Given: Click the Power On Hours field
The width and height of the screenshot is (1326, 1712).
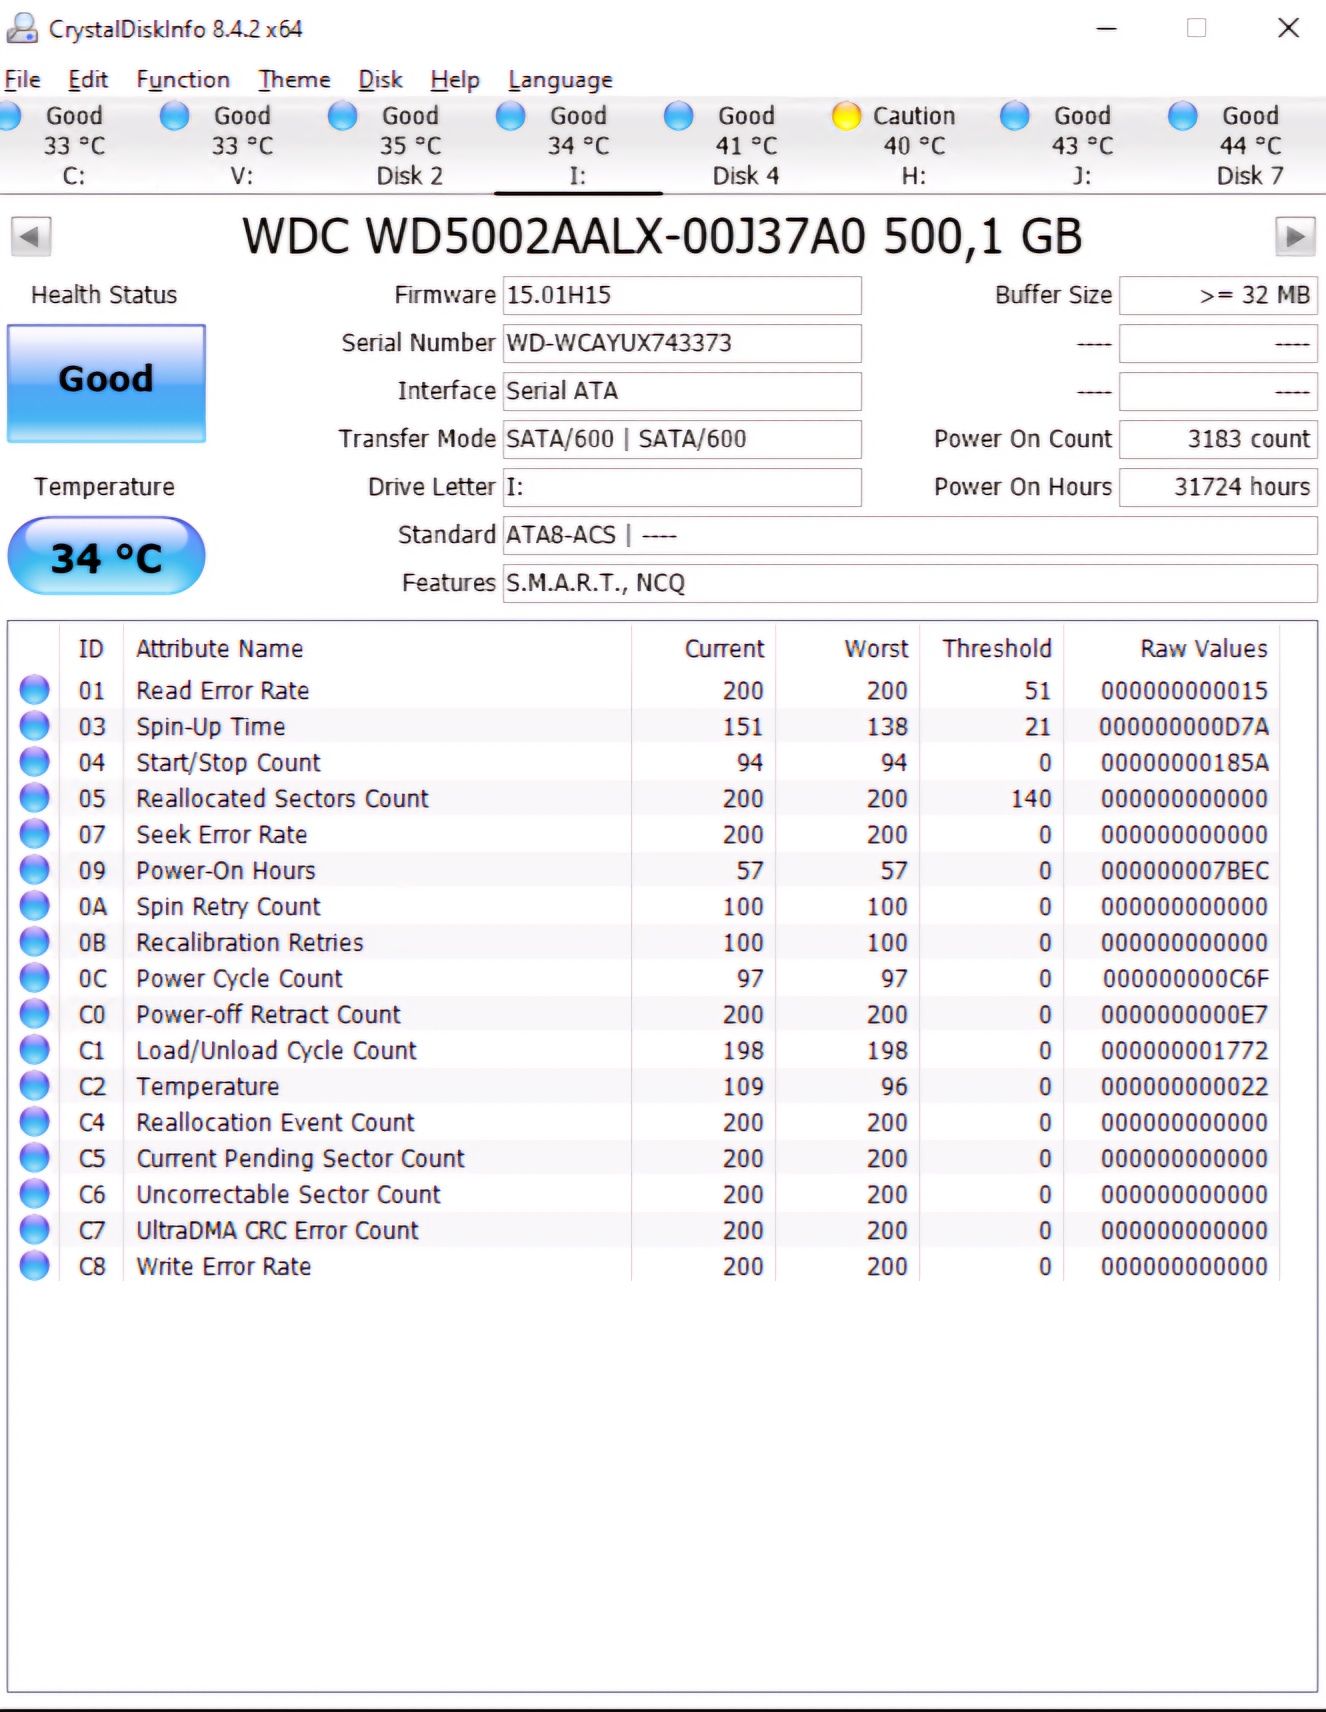Looking at the screenshot, I should 1218,487.
